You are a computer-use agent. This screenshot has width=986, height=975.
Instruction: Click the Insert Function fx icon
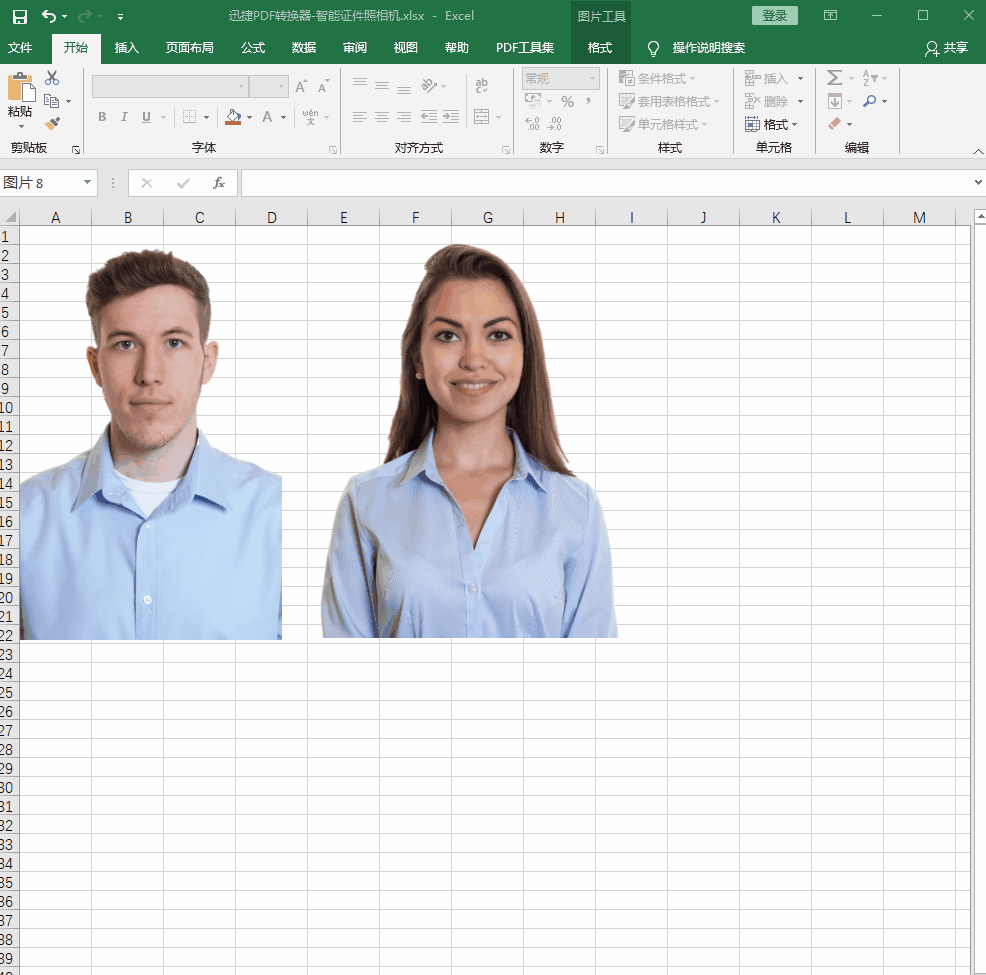tap(219, 183)
